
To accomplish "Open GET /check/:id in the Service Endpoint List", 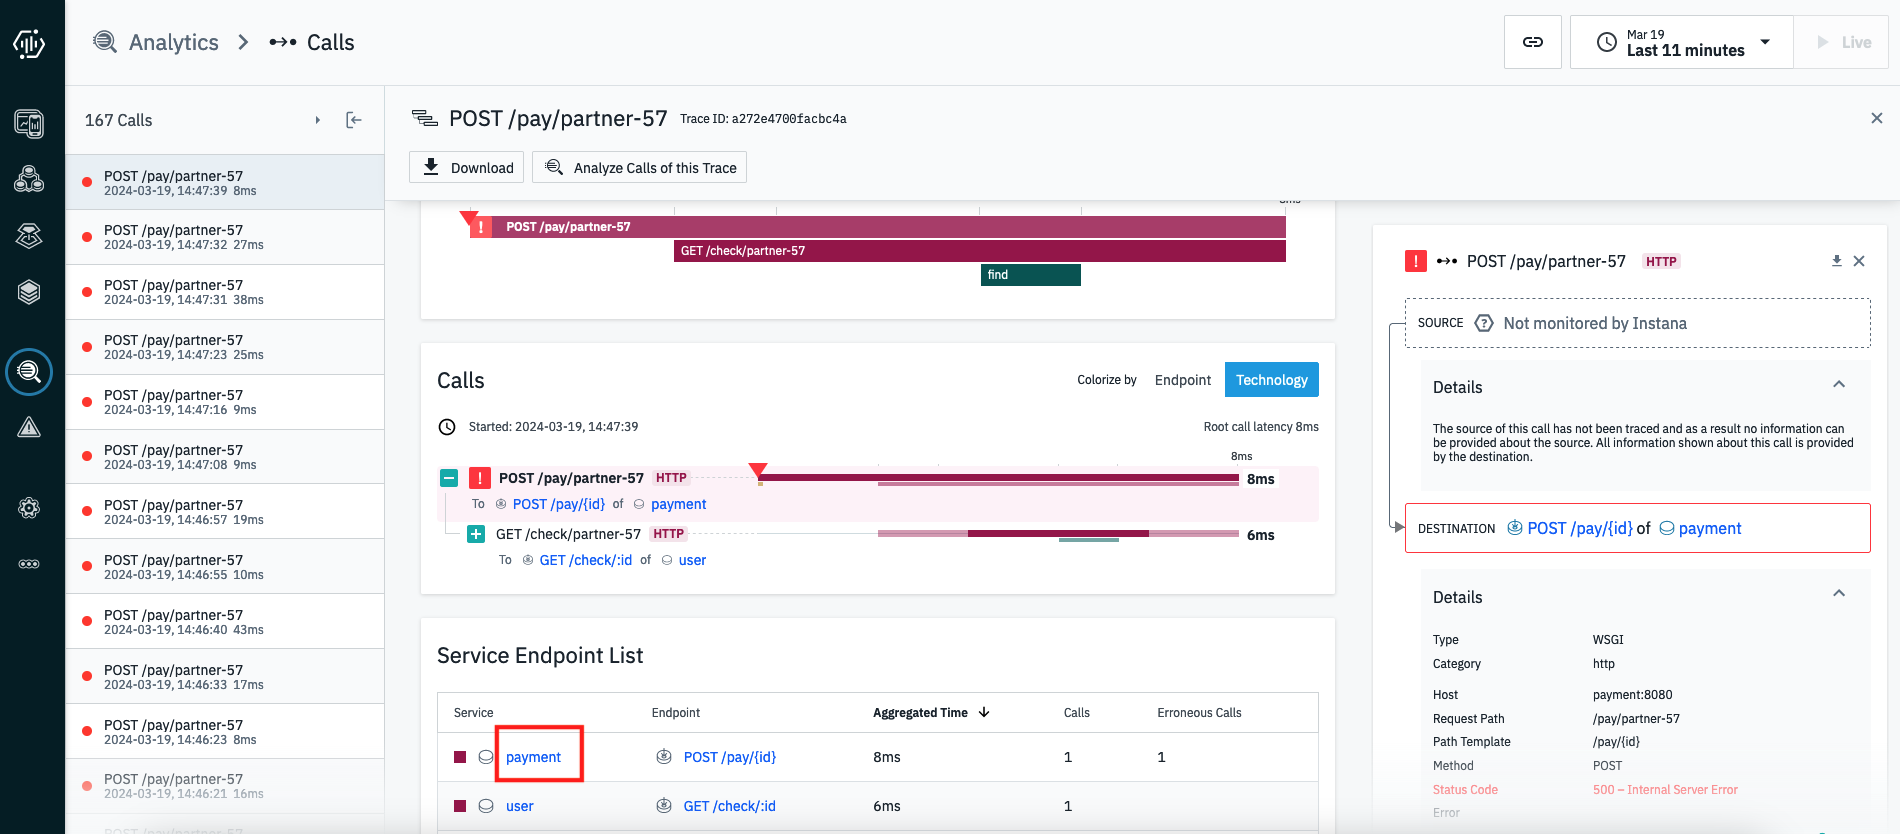I will (x=730, y=806).
